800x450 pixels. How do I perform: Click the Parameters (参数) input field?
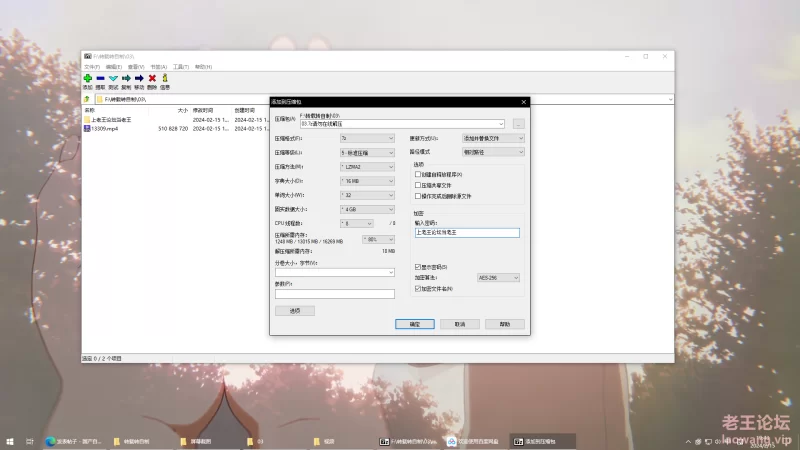[x=335, y=294]
